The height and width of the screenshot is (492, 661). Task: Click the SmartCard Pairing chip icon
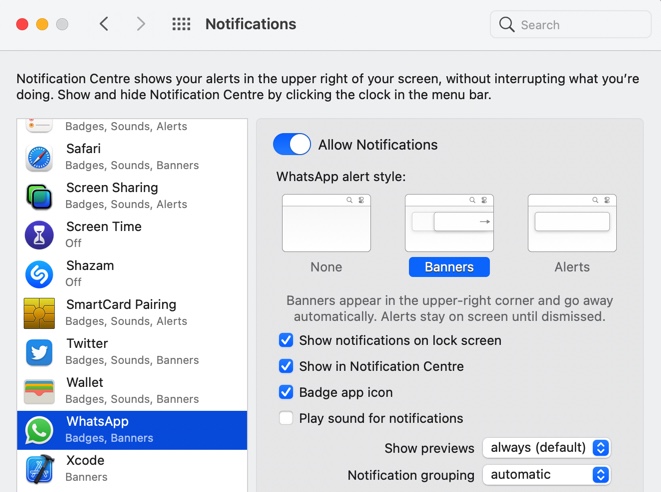39,313
